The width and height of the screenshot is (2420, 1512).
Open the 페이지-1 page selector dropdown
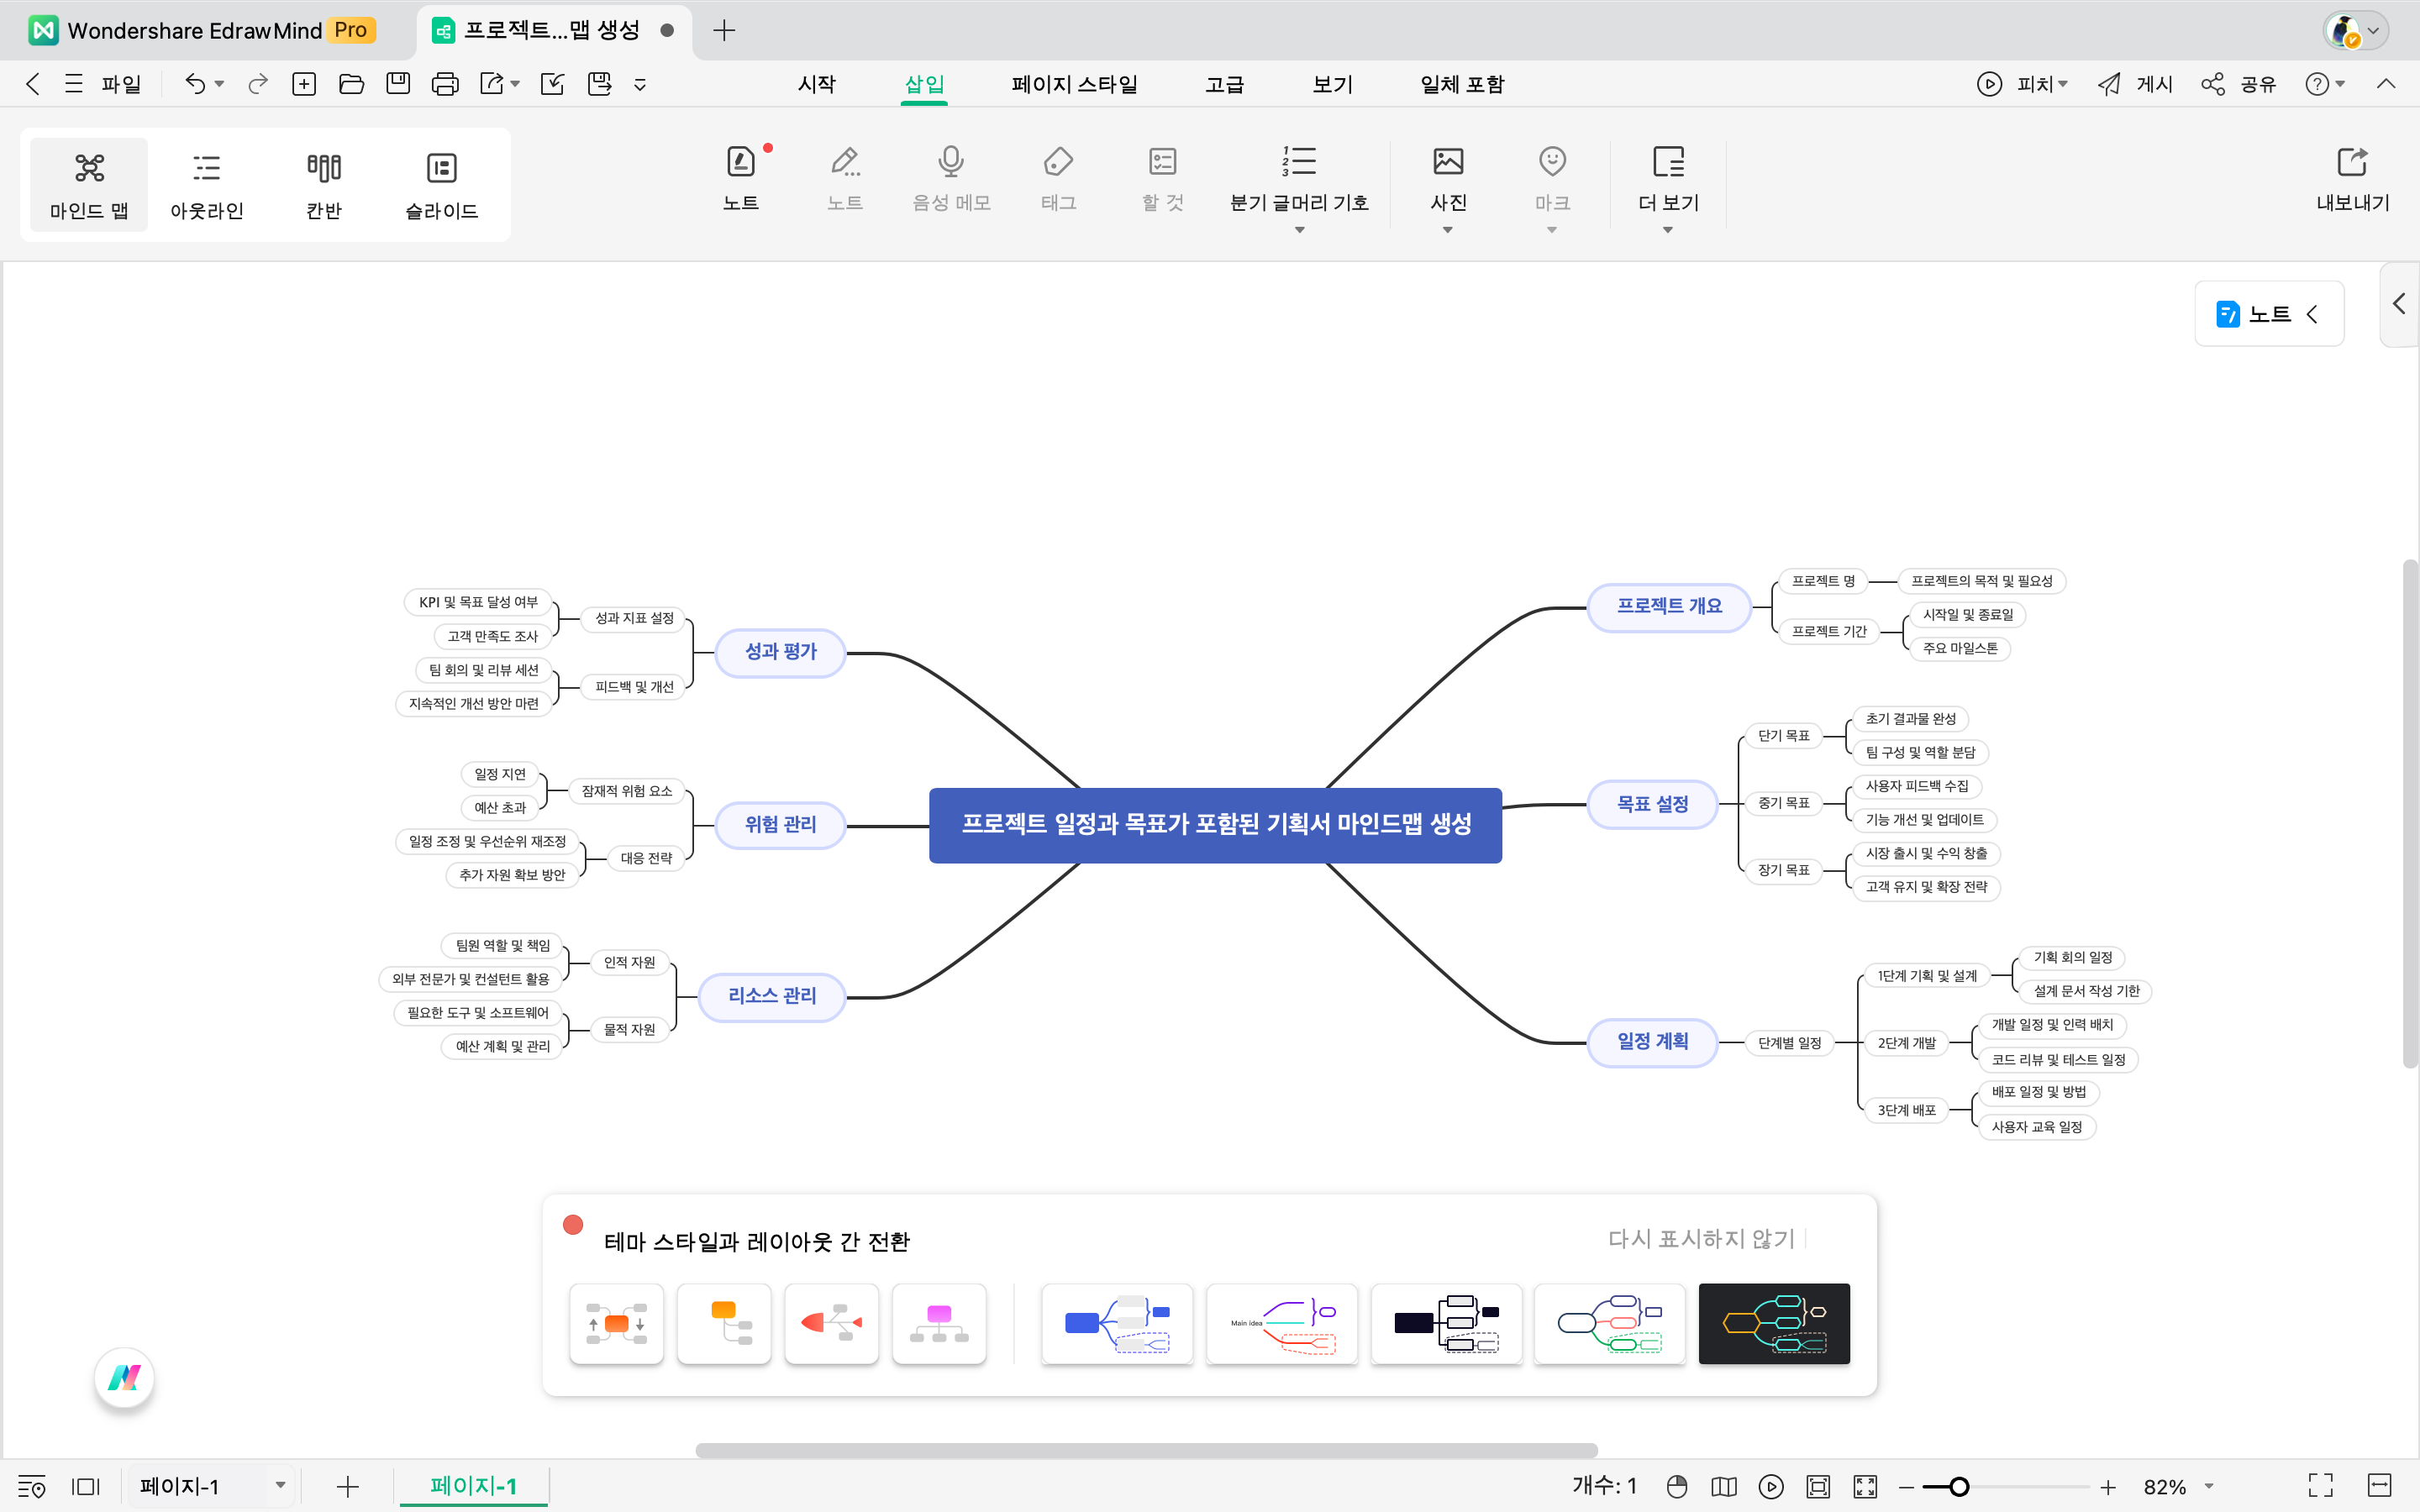pyautogui.click(x=280, y=1486)
